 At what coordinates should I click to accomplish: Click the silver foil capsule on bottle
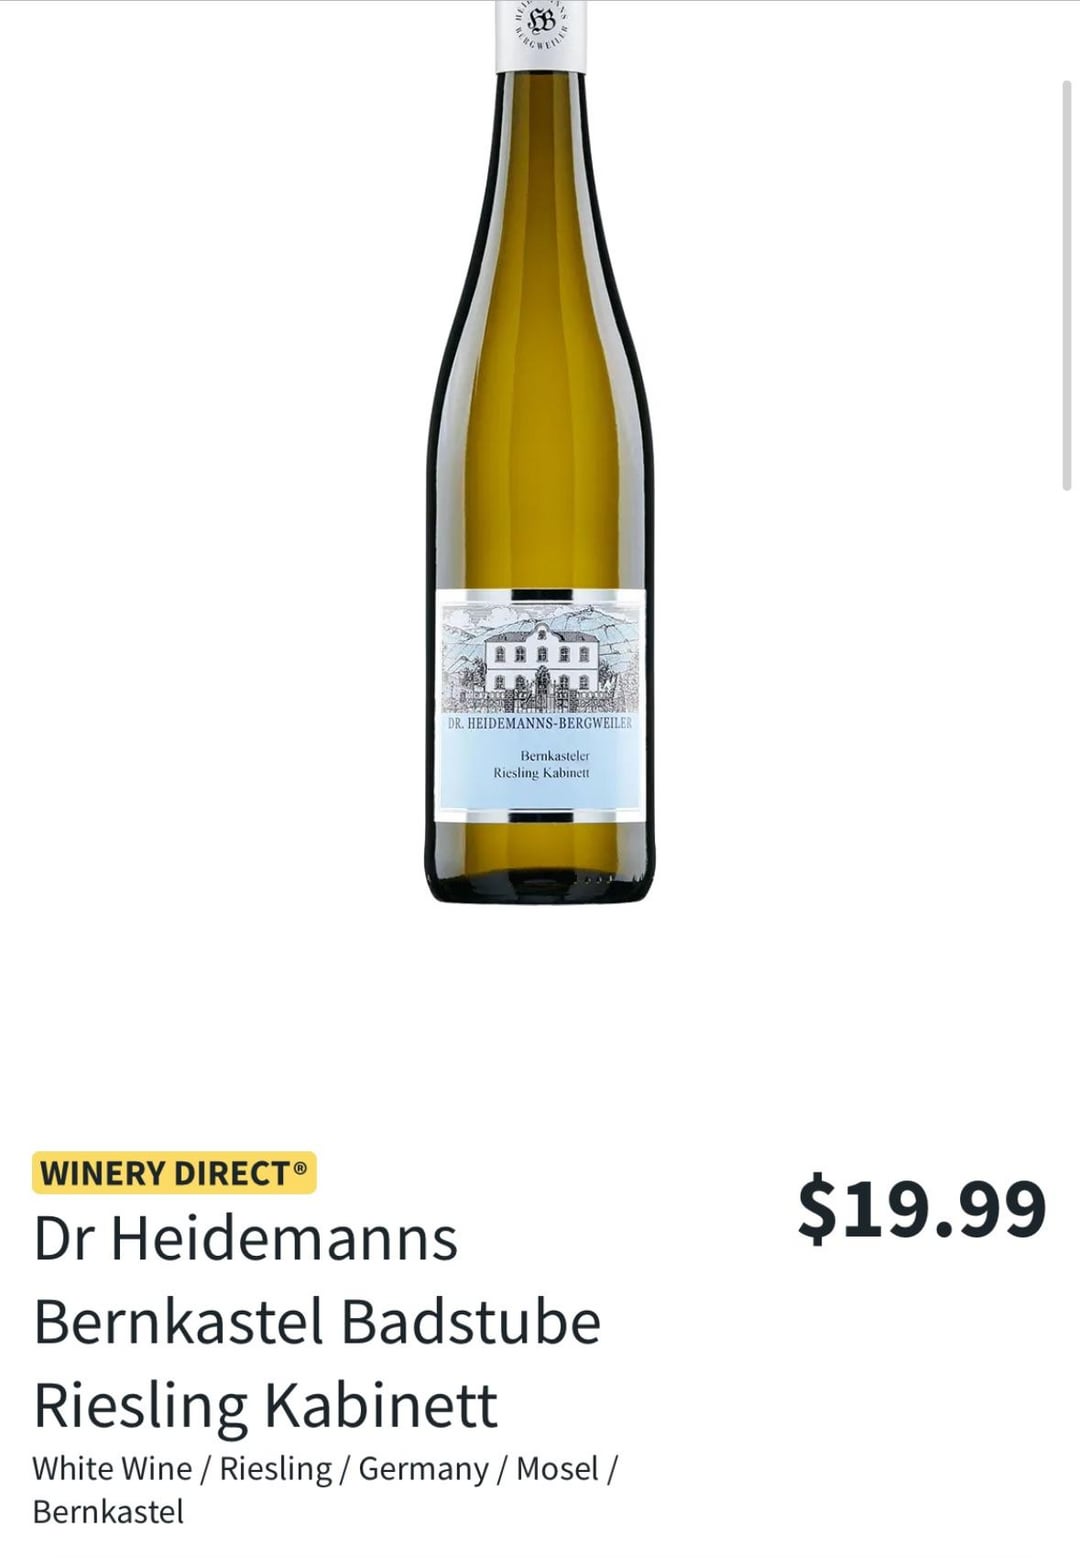(x=541, y=36)
